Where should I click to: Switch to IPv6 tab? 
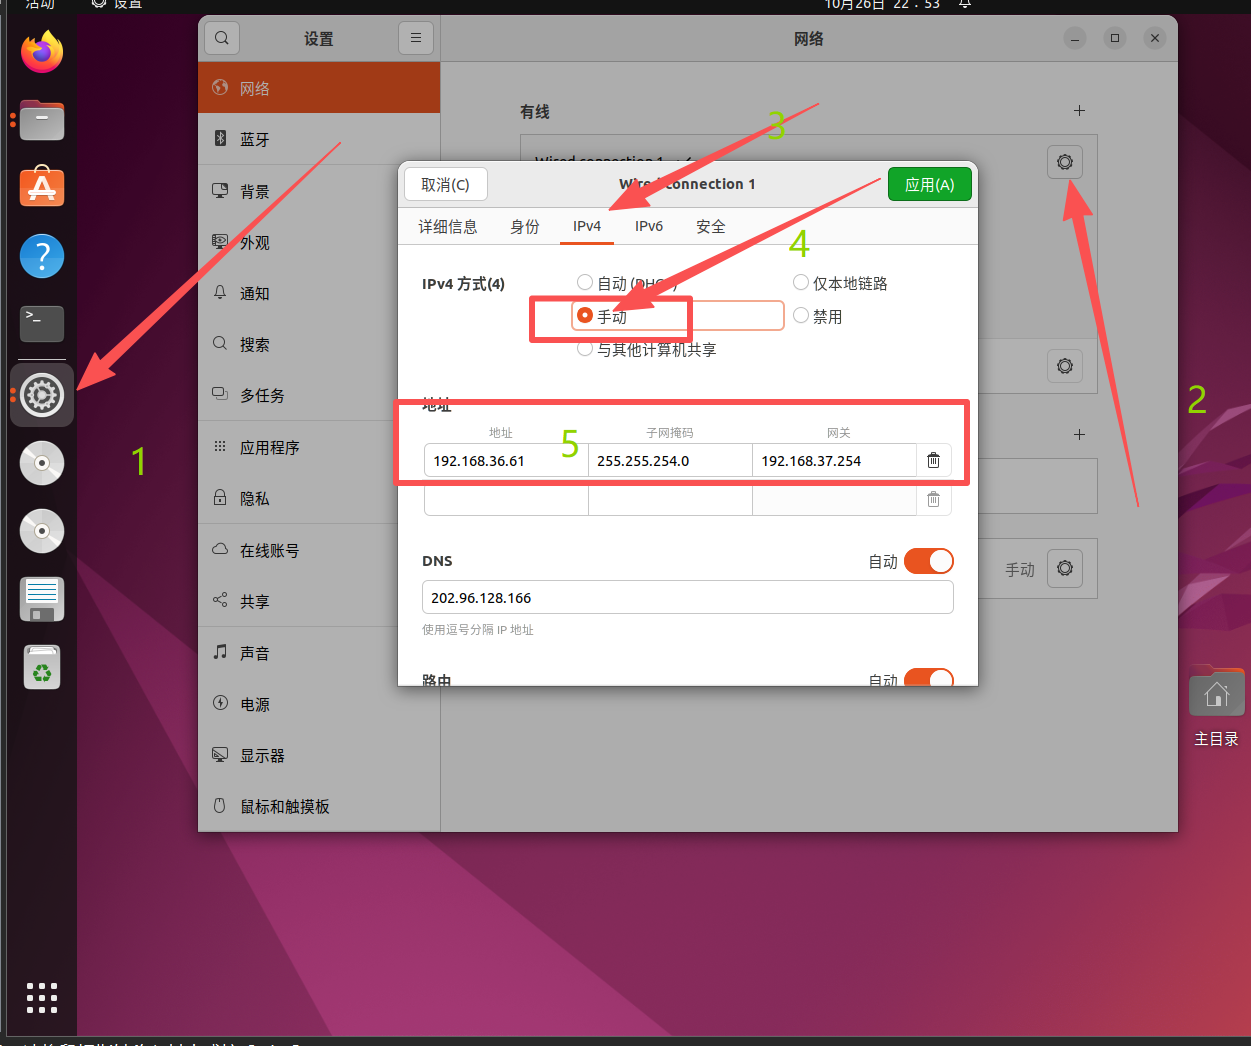(x=649, y=227)
